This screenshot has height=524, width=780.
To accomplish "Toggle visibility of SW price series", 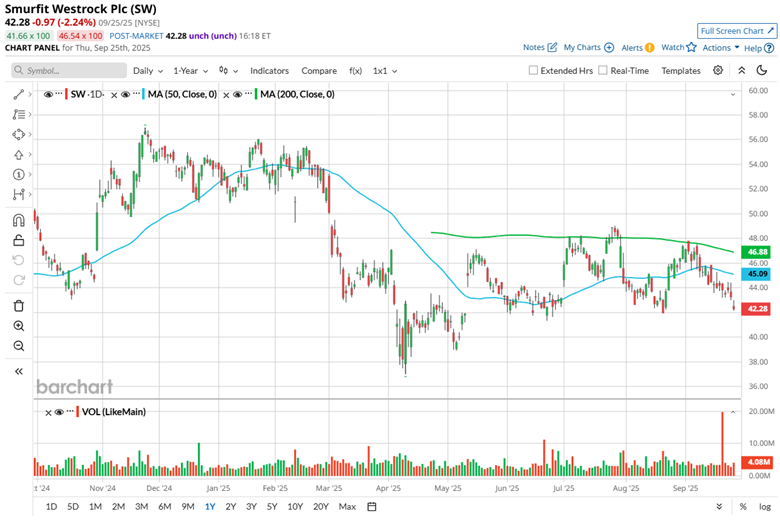I will (48, 94).
